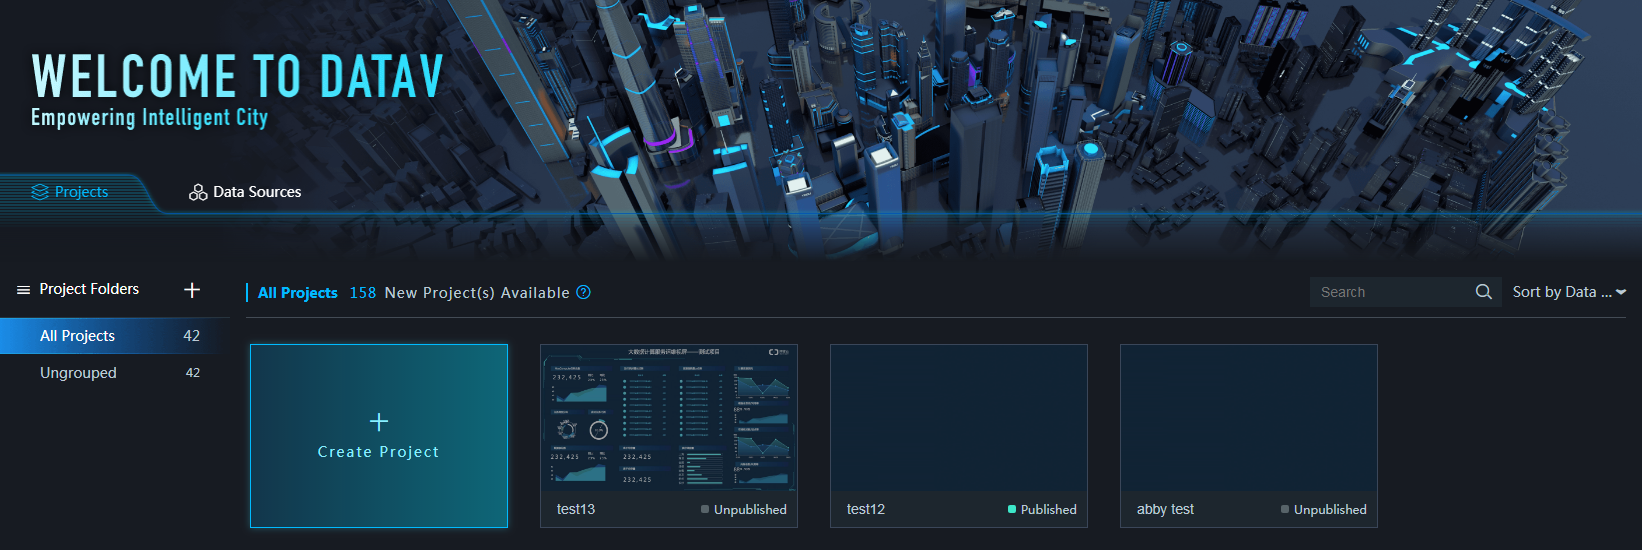
Task: Switch to the Projects tab
Action: [x=80, y=192]
